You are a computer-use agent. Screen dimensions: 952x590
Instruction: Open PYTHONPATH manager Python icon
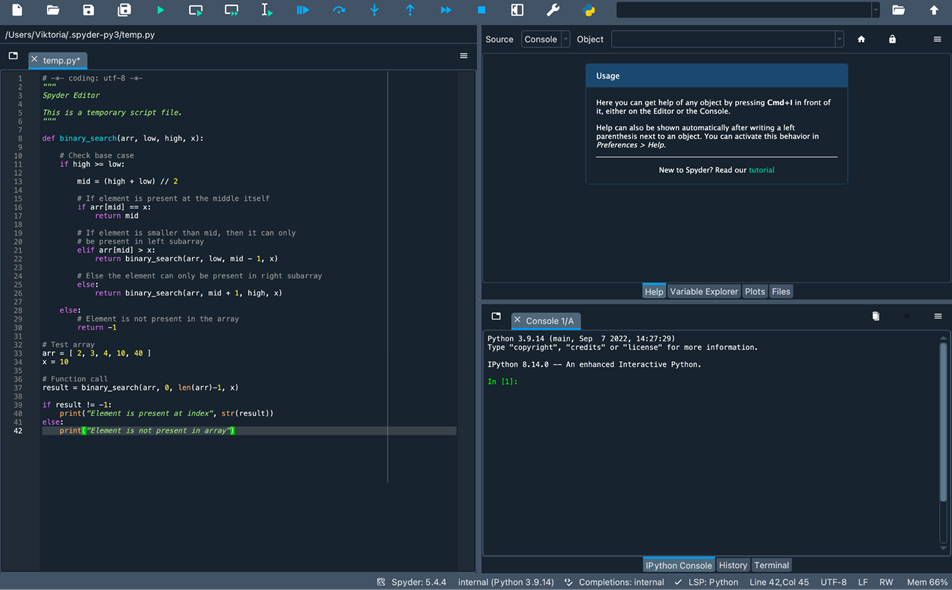pyautogui.click(x=588, y=10)
